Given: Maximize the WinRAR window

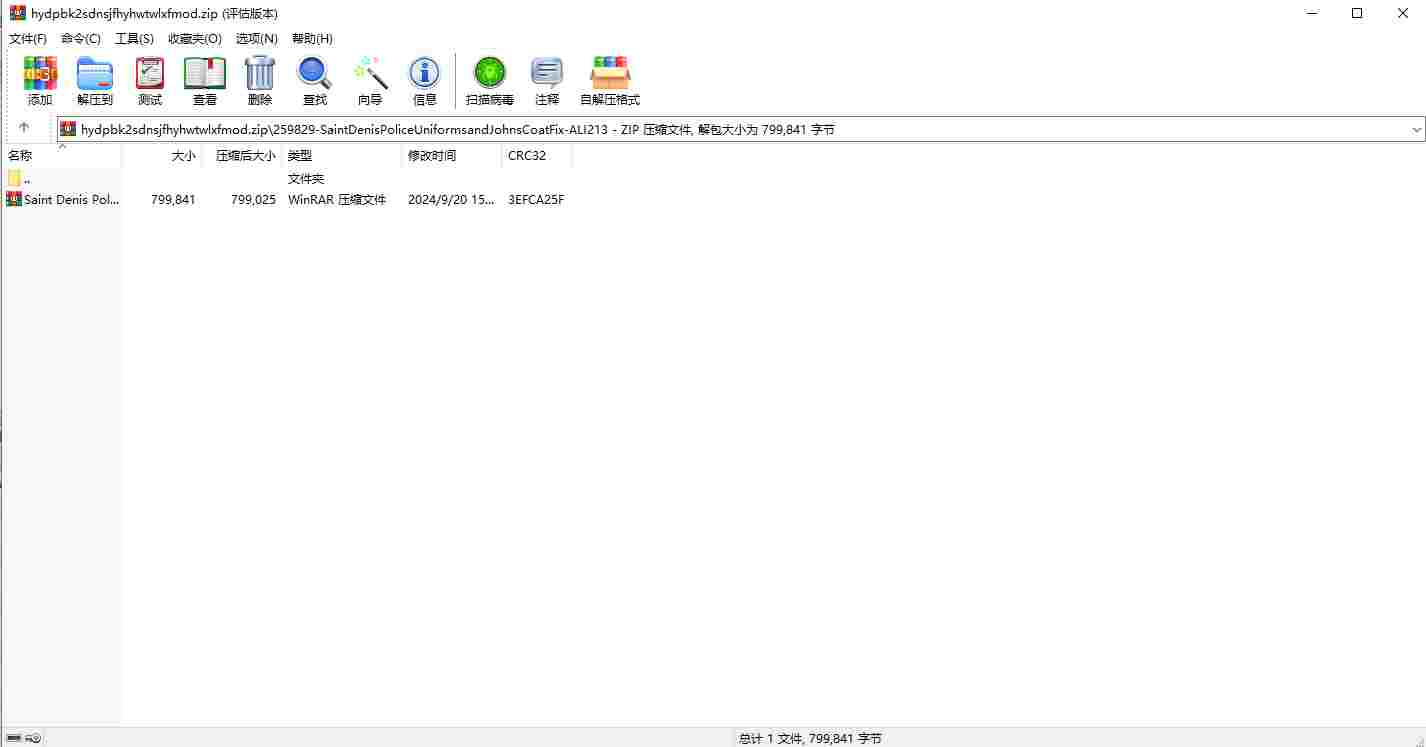Looking at the screenshot, I should [1357, 13].
